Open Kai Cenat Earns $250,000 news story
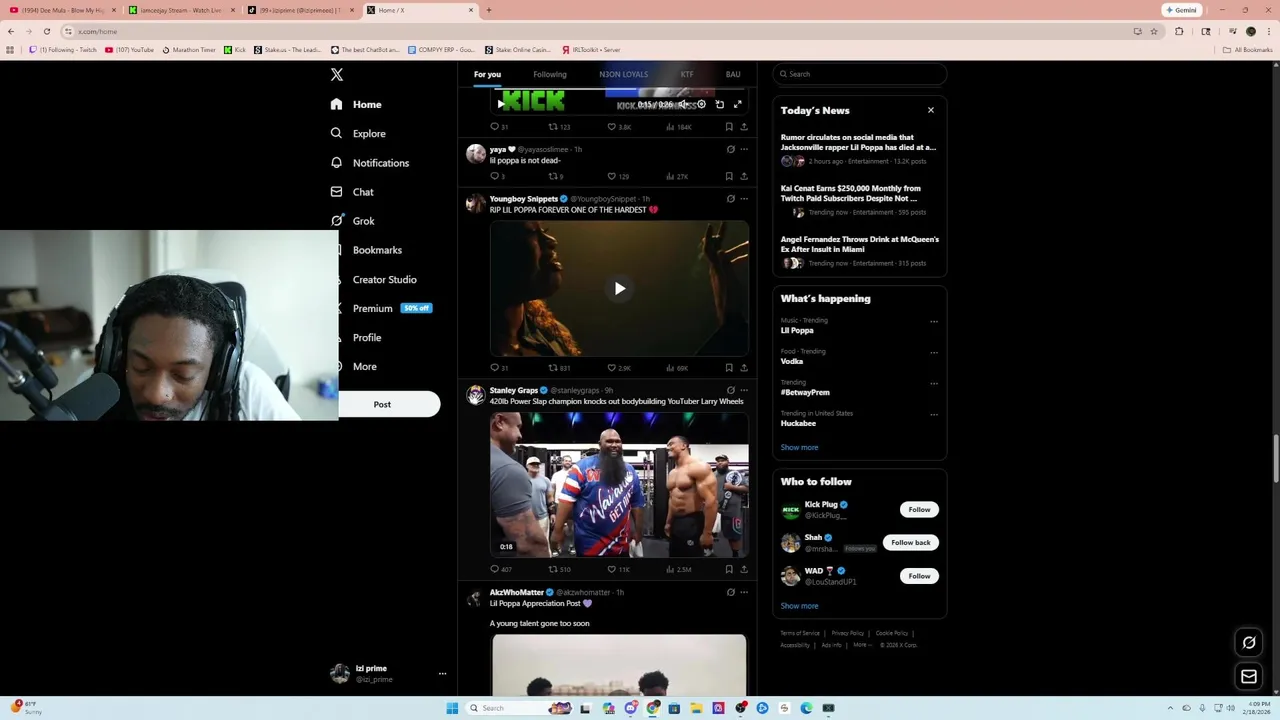The height and width of the screenshot is (720, 1280). pos(859,199)
